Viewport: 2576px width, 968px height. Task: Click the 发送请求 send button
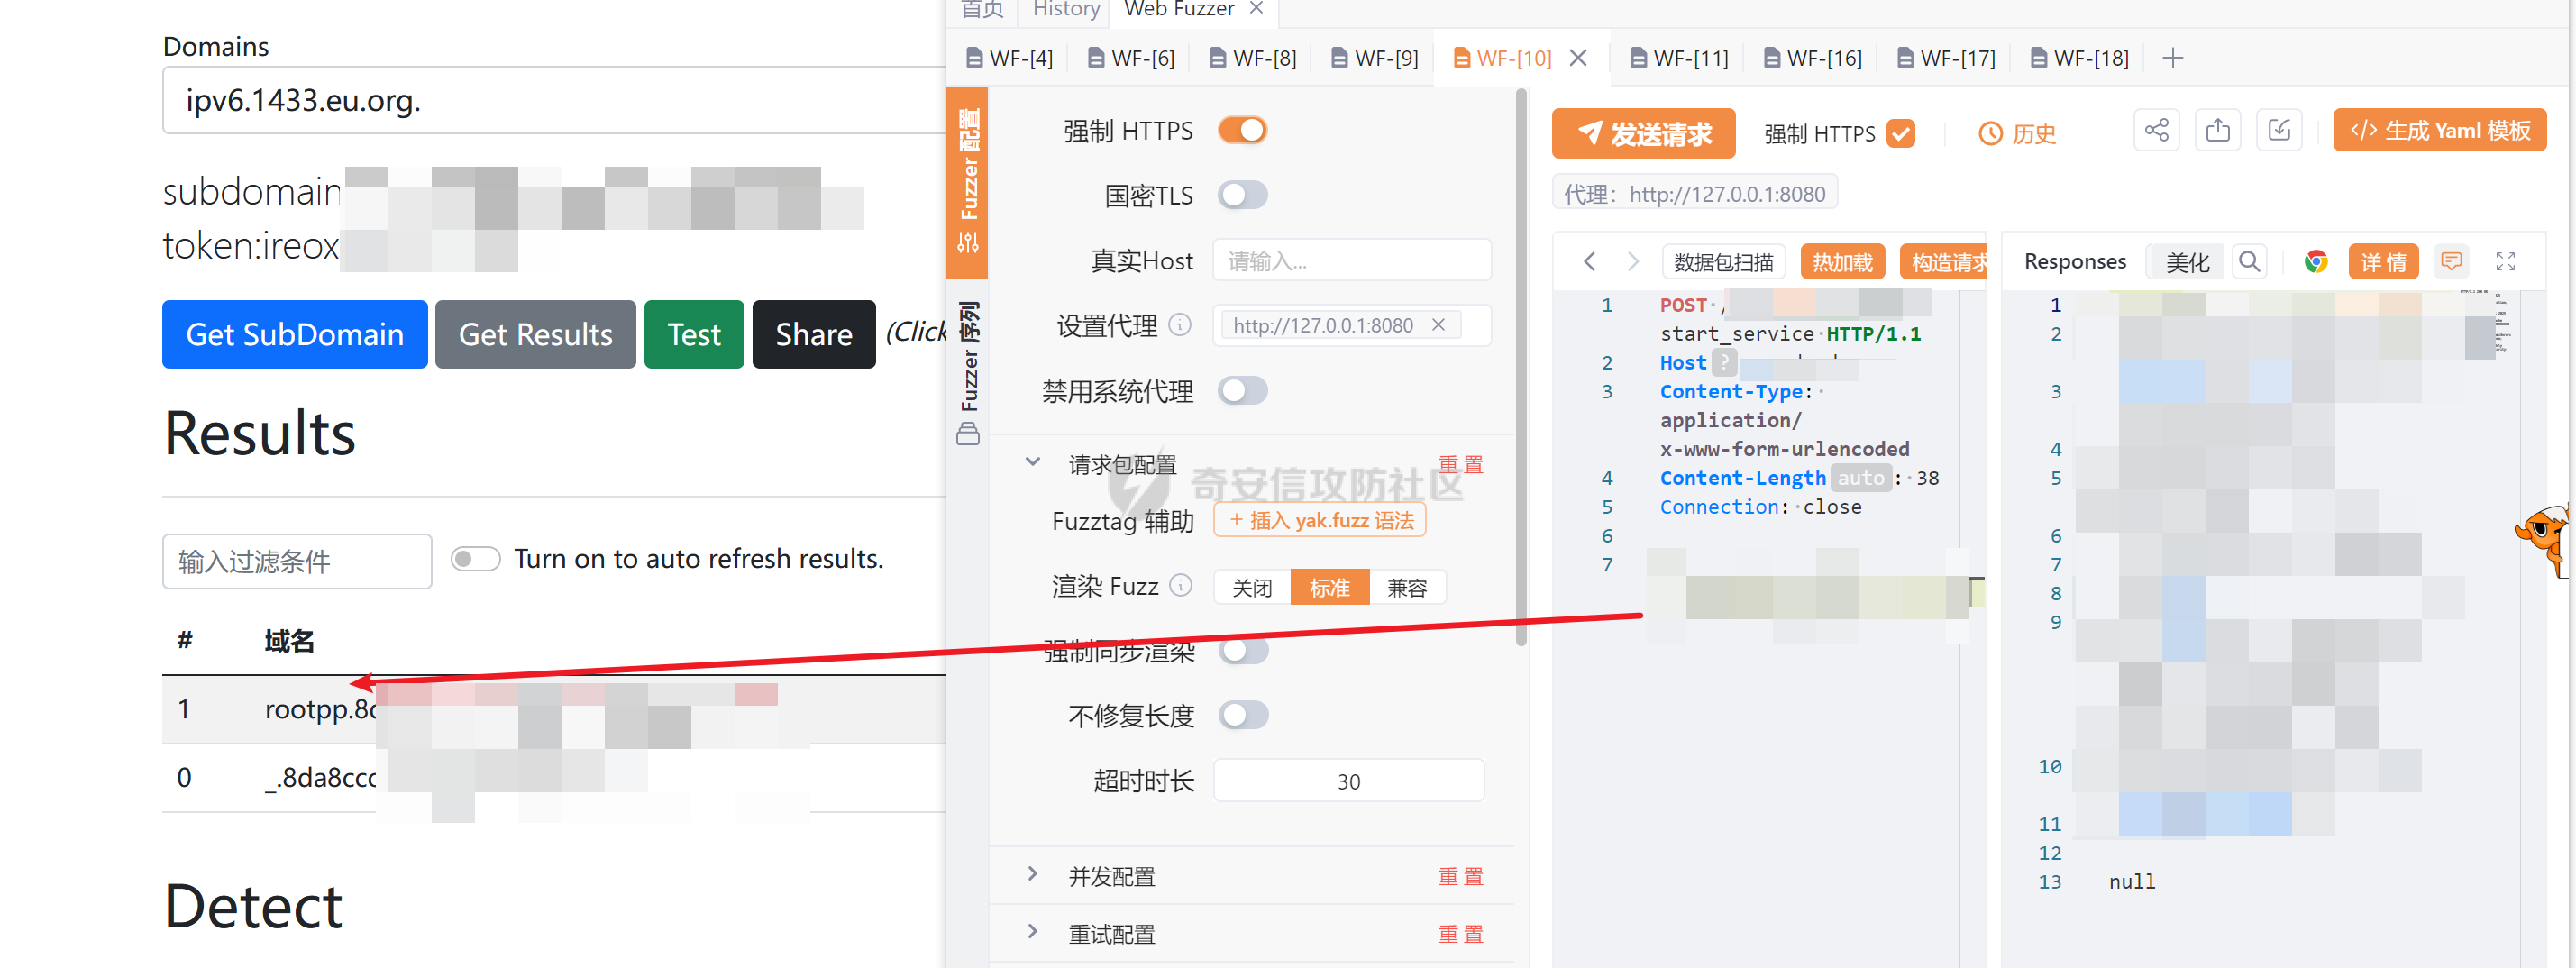coord(1643,133)
